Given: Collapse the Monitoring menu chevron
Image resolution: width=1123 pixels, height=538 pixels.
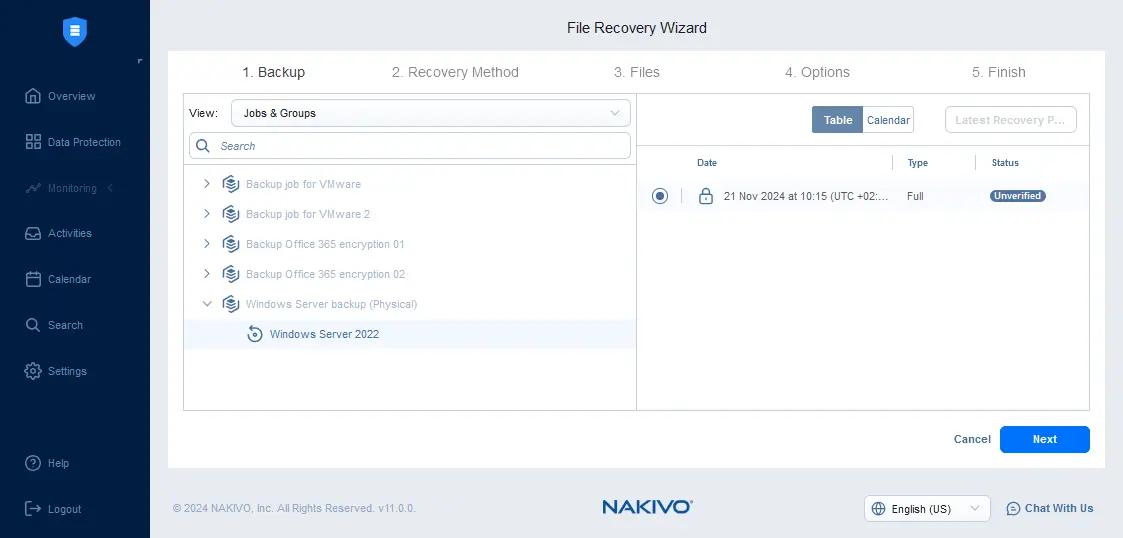Looking at the screenshot, I should [x=110, y=188].
